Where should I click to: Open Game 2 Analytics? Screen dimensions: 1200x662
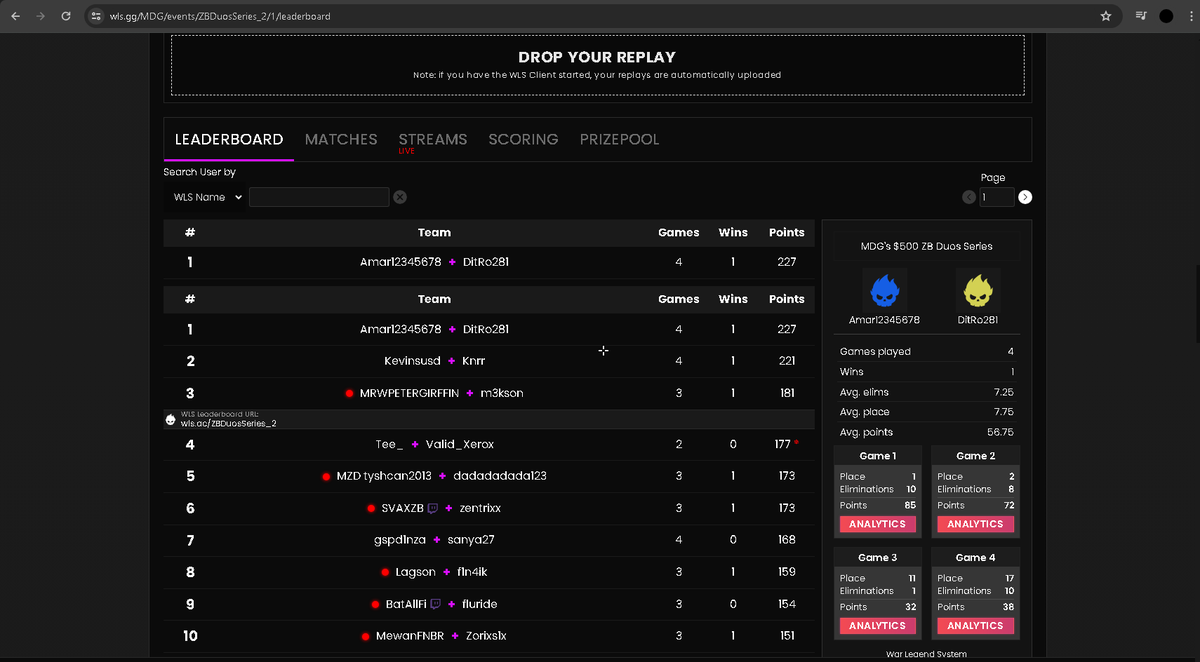[975, 524]
